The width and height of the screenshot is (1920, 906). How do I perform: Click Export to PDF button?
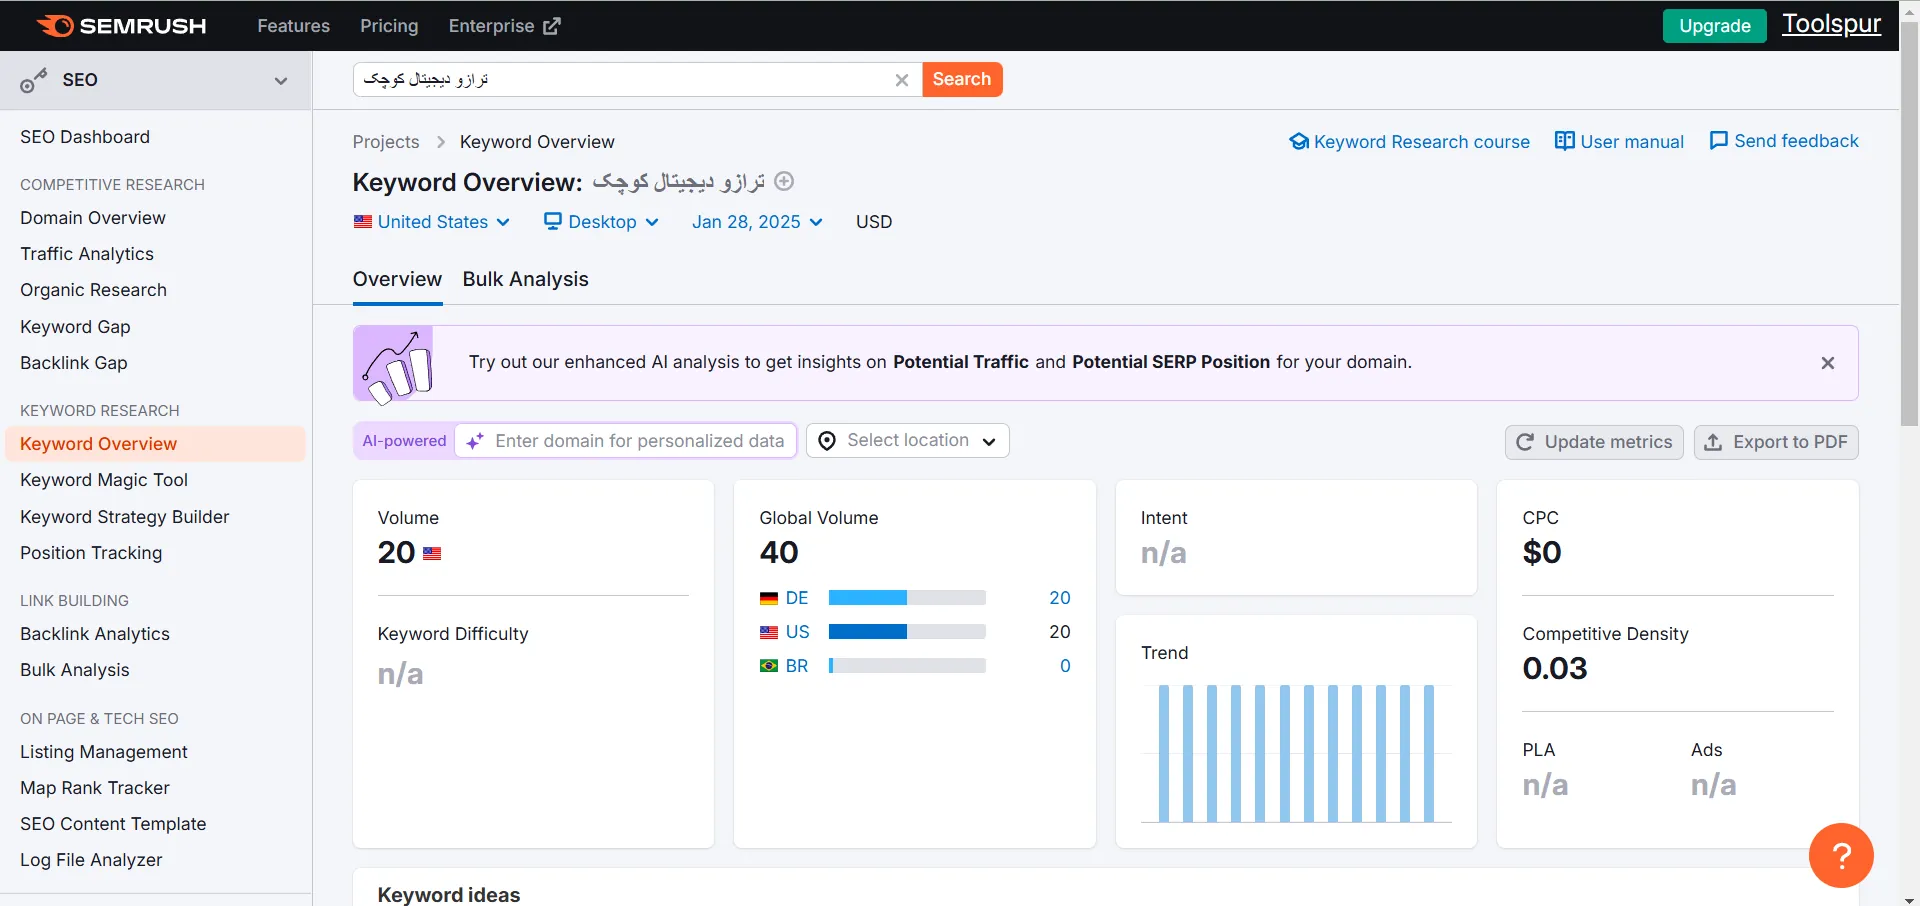point(1776,442)
